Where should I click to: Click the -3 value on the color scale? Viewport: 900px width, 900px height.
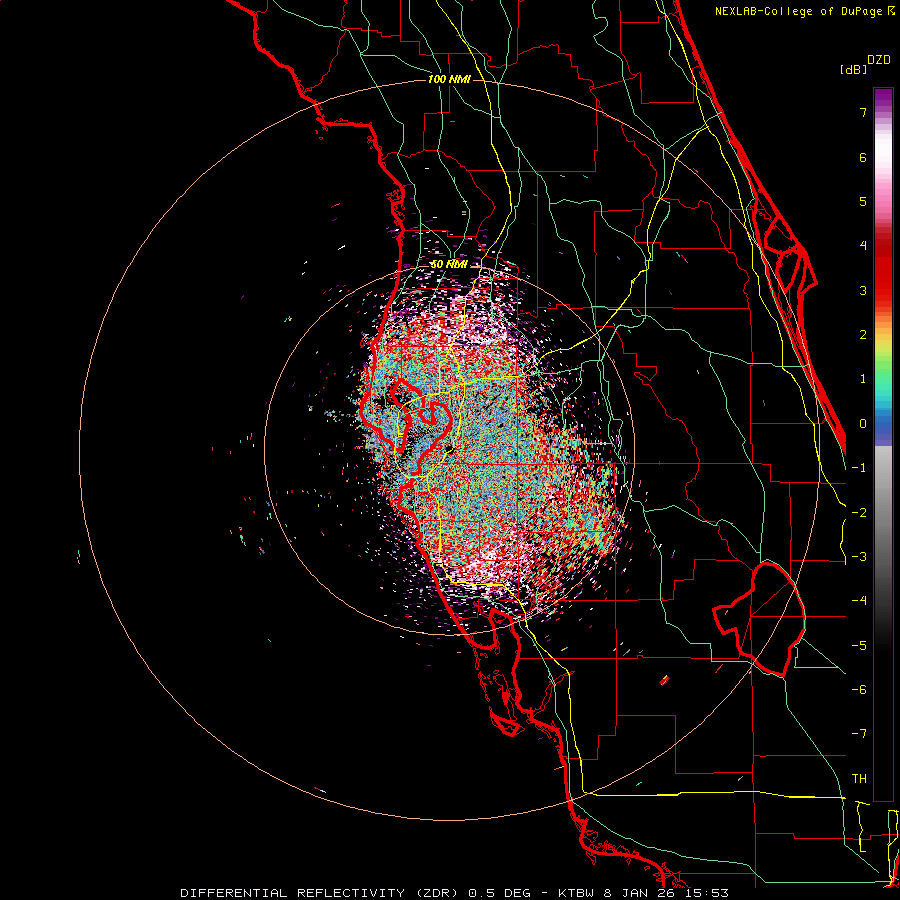coord(859,557)
